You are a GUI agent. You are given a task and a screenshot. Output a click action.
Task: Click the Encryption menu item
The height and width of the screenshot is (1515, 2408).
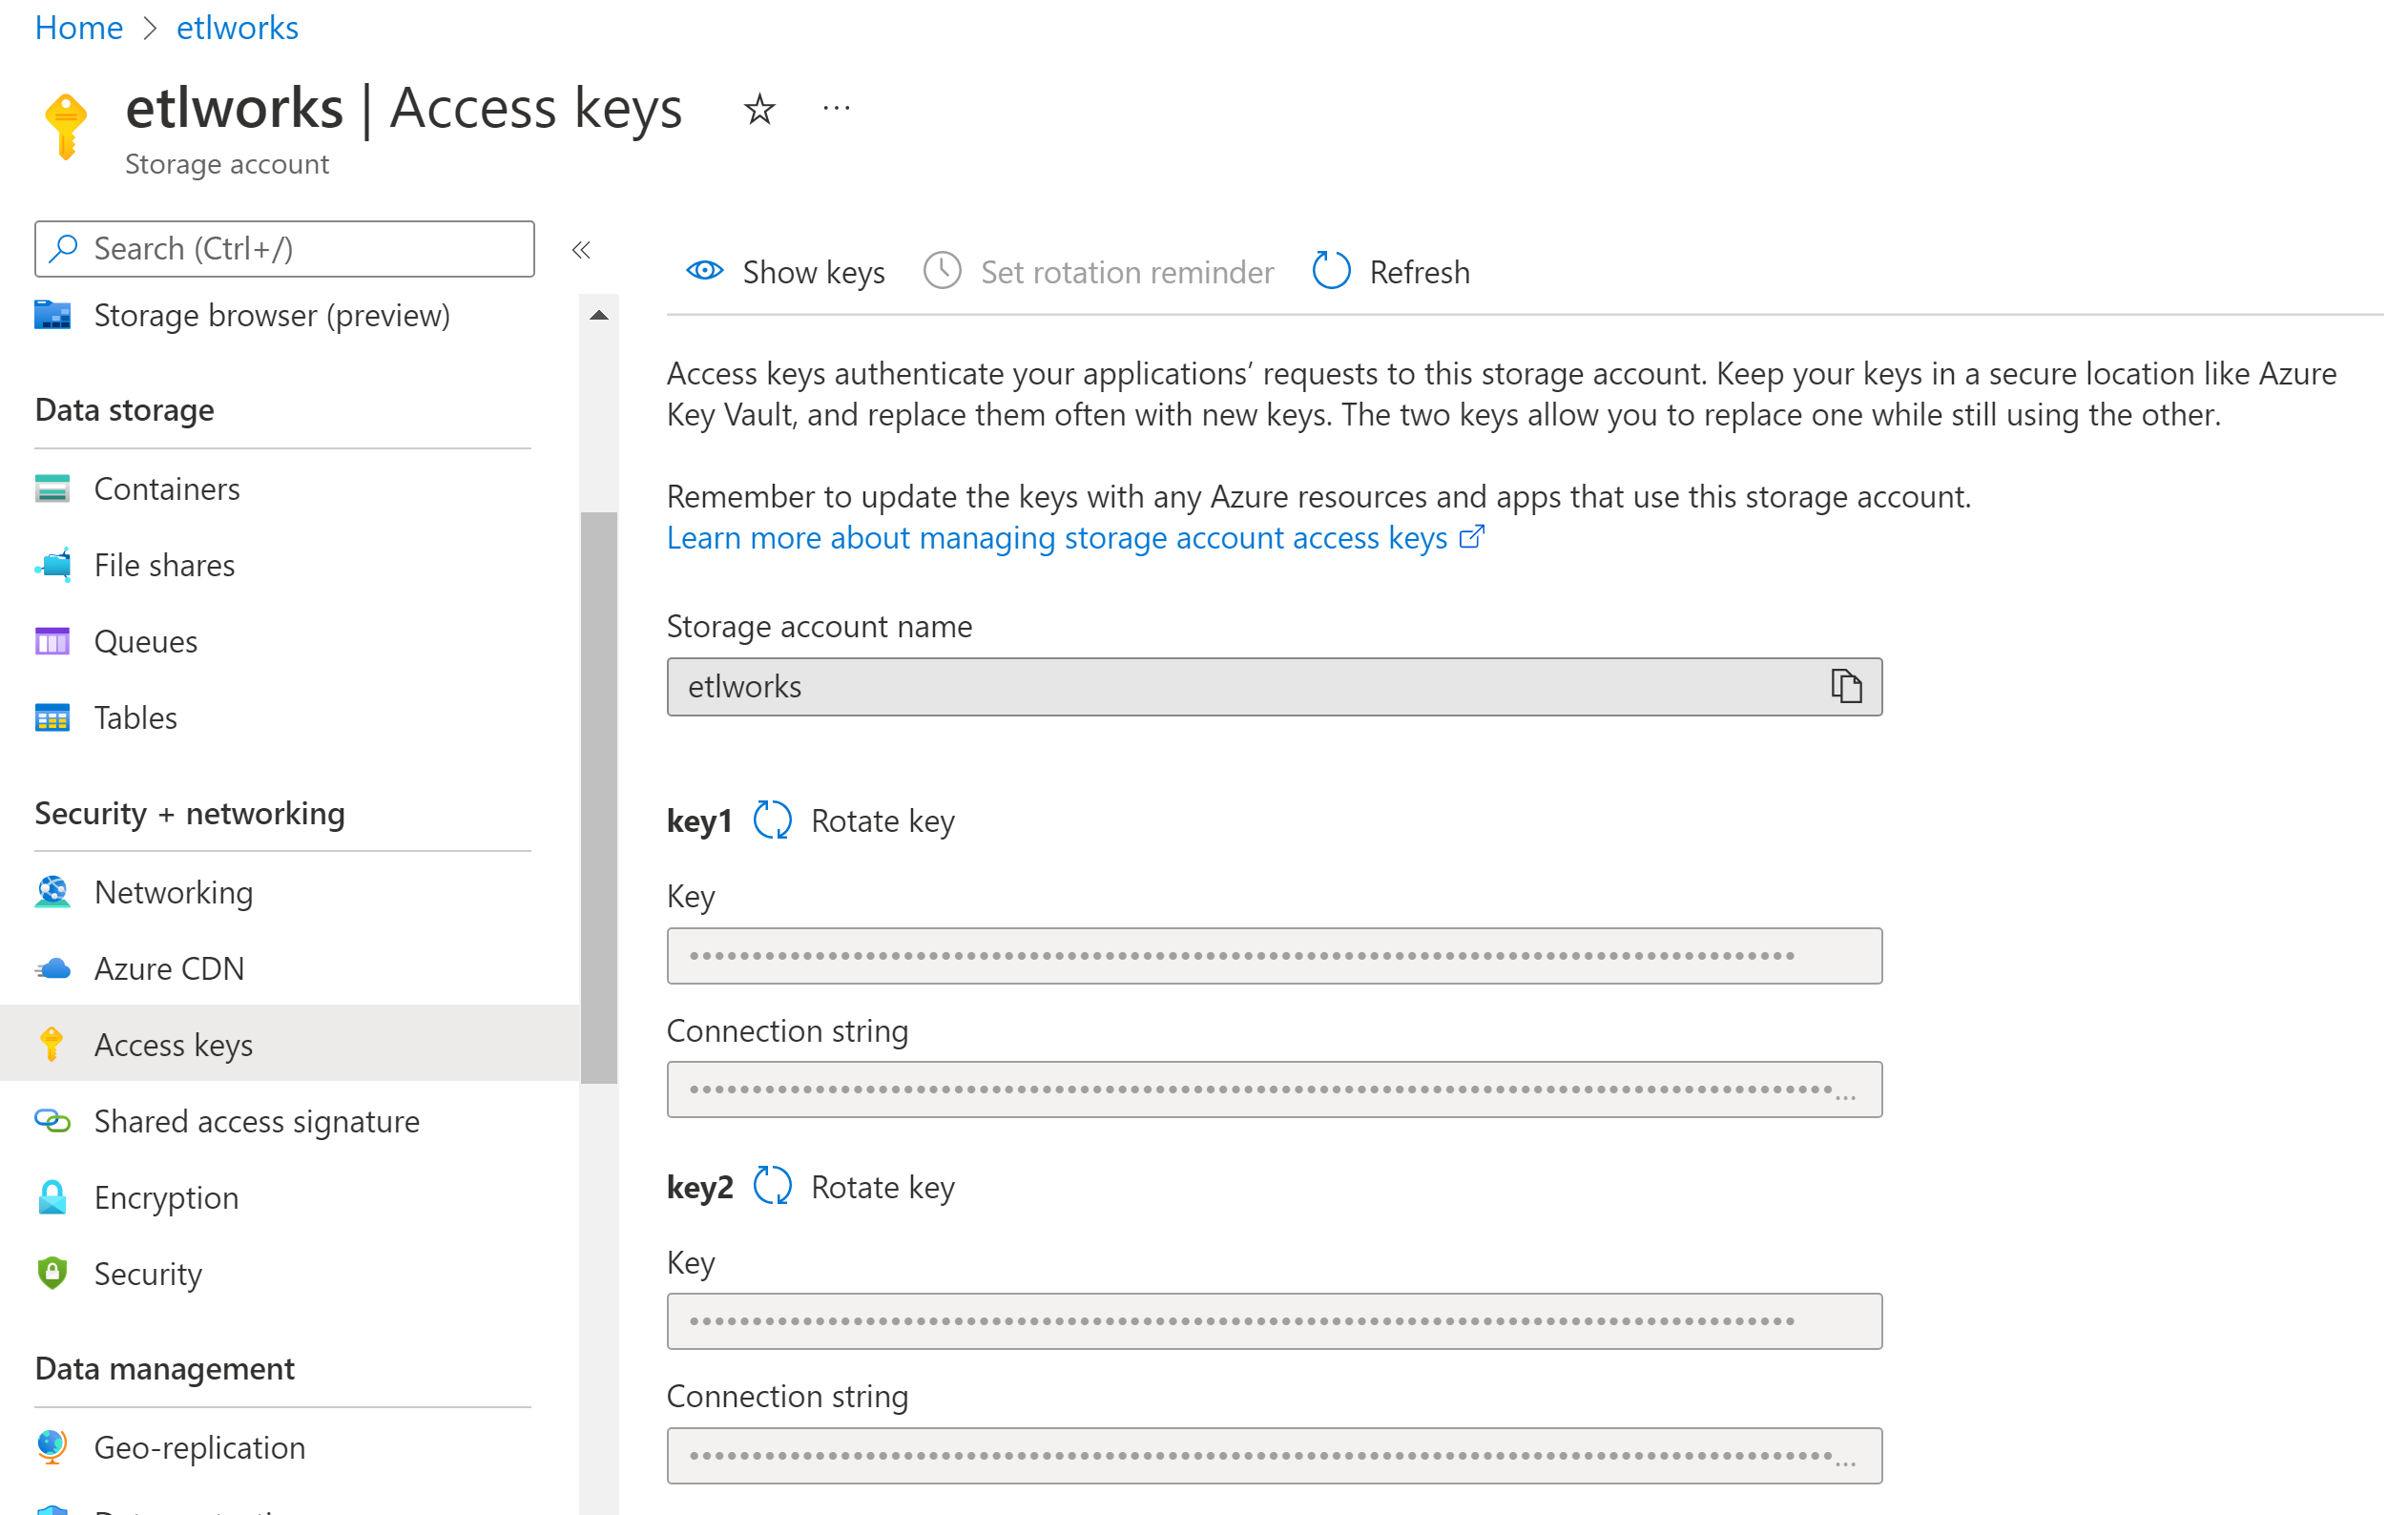pyautogui.click(x=164, y=1195)
